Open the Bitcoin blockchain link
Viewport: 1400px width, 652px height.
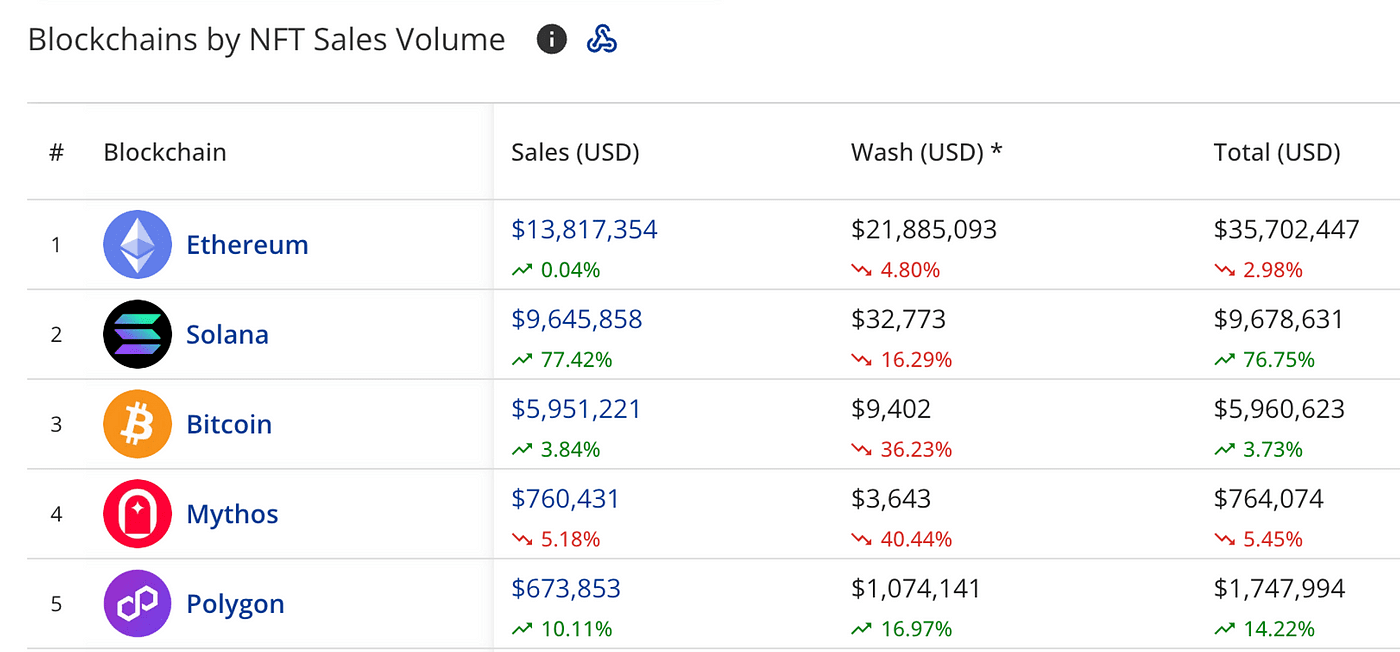coord(229,425)
